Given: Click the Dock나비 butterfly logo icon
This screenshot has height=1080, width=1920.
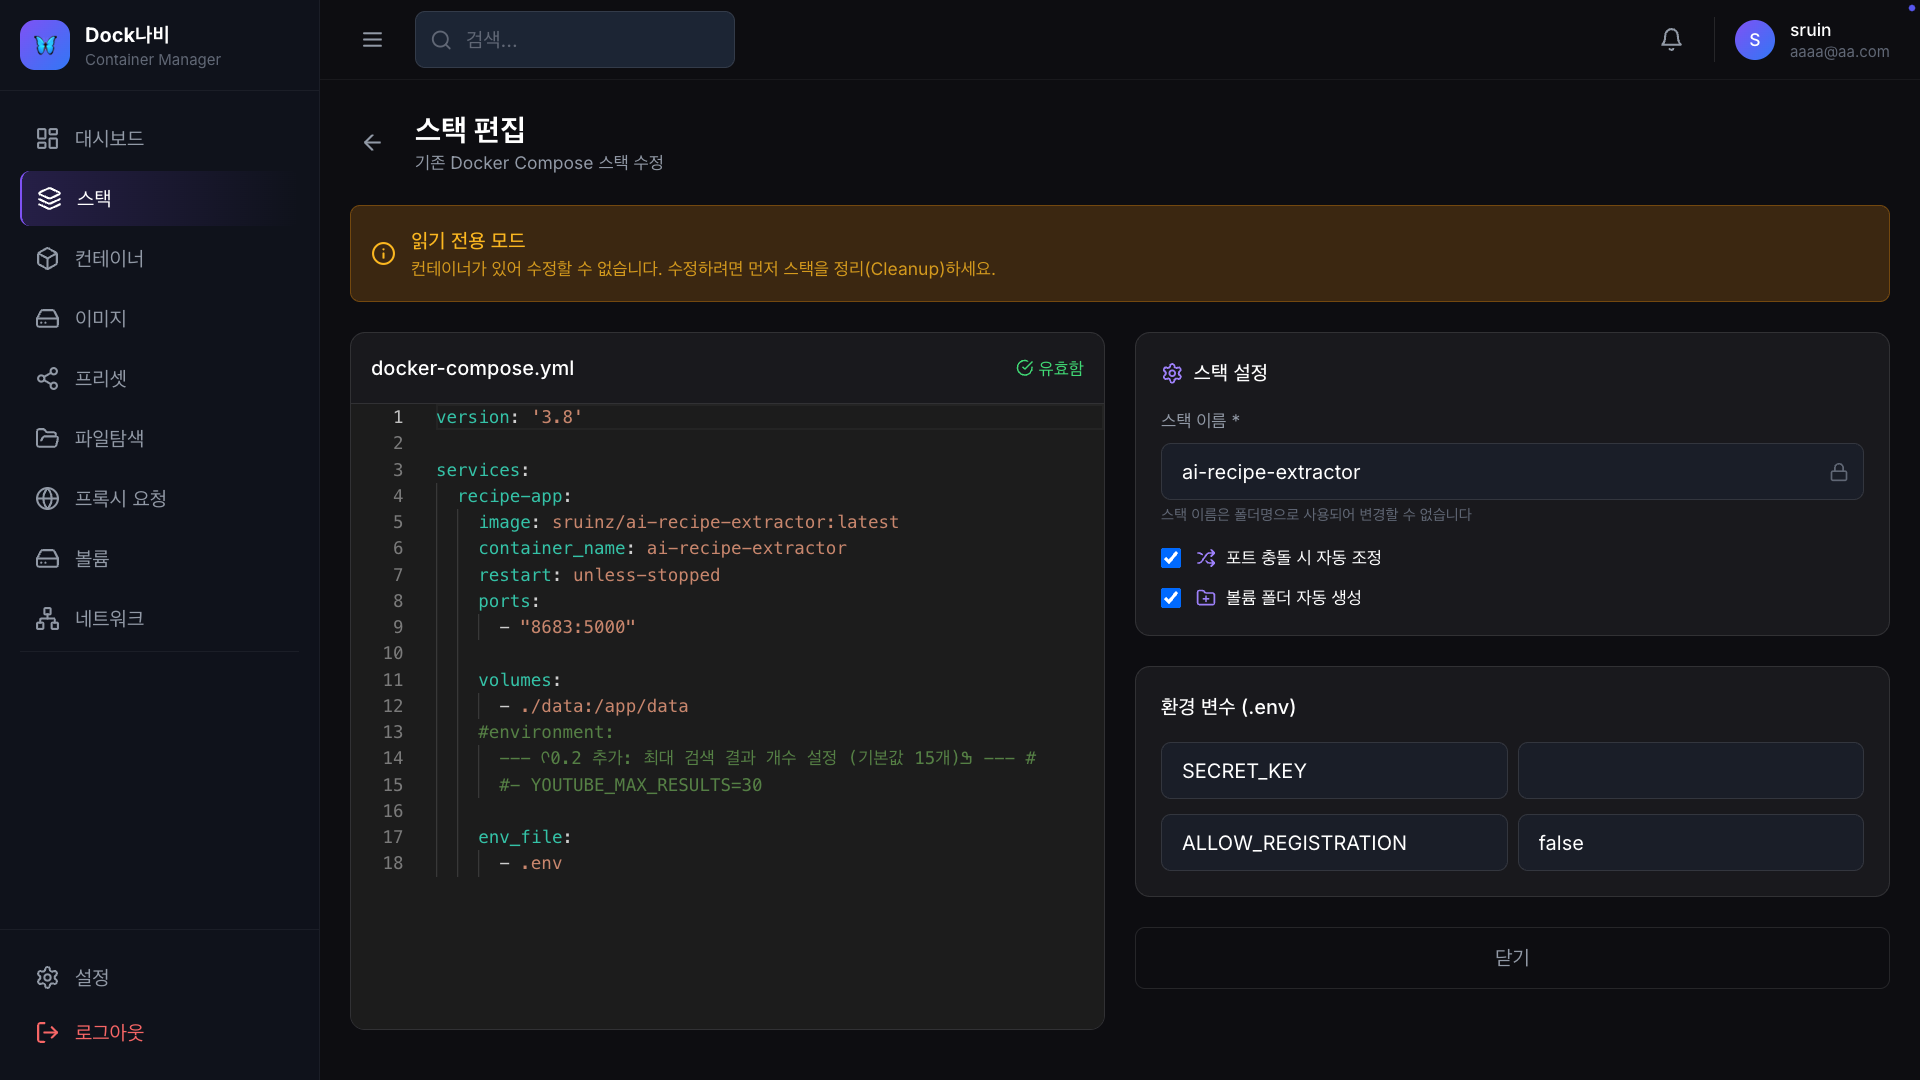Looking at the screenshot, I should click(45, 45).
